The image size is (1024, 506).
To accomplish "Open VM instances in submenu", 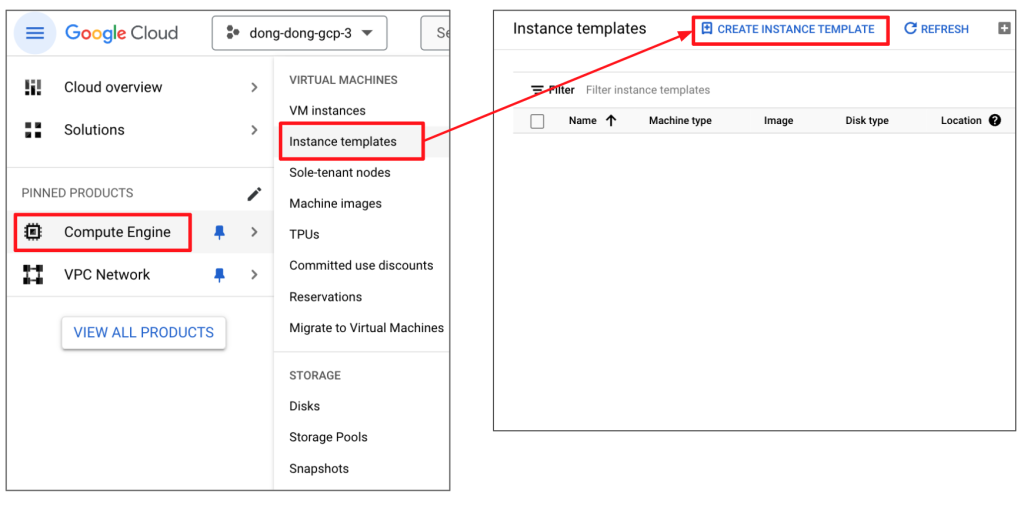I will point(327,111).
